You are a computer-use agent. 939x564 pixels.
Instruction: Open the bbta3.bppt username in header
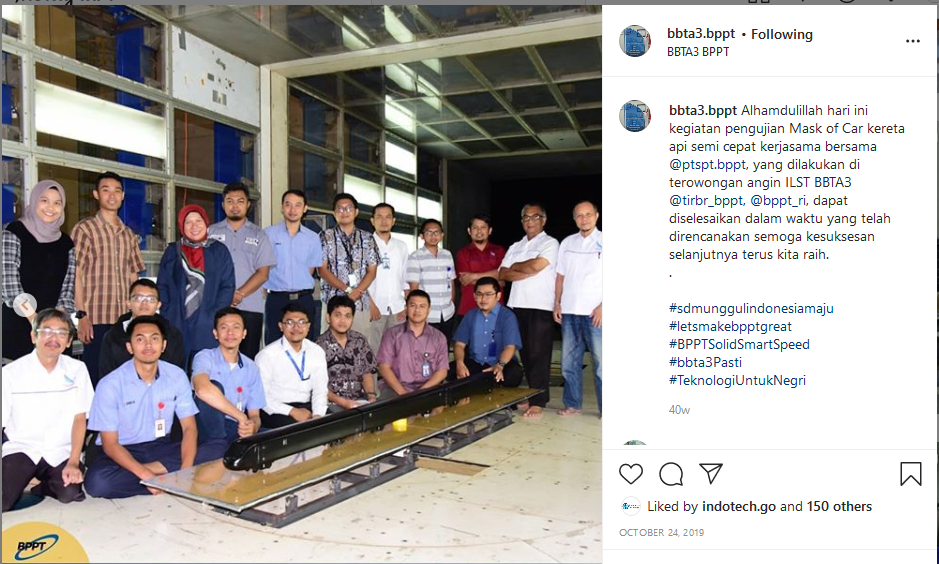point(701,35)
